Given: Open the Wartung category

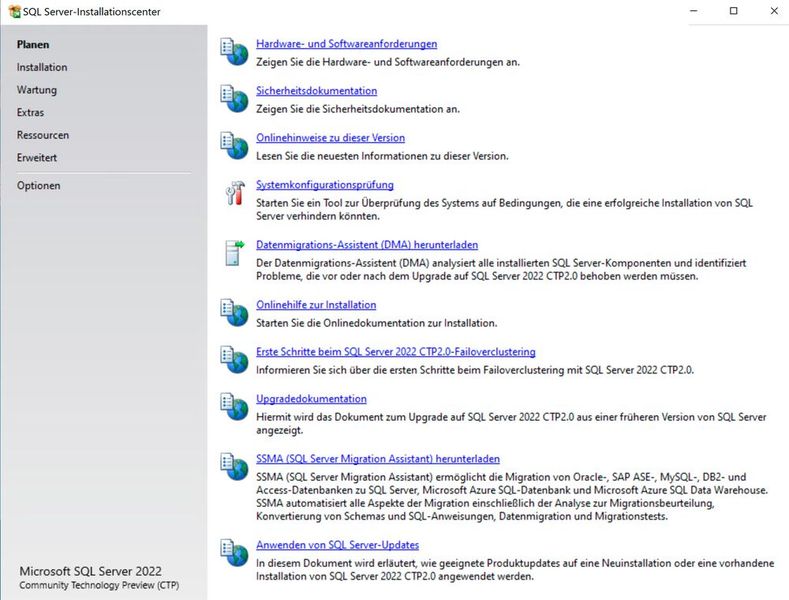Looking at the screenshot, I should coord(37,90).
